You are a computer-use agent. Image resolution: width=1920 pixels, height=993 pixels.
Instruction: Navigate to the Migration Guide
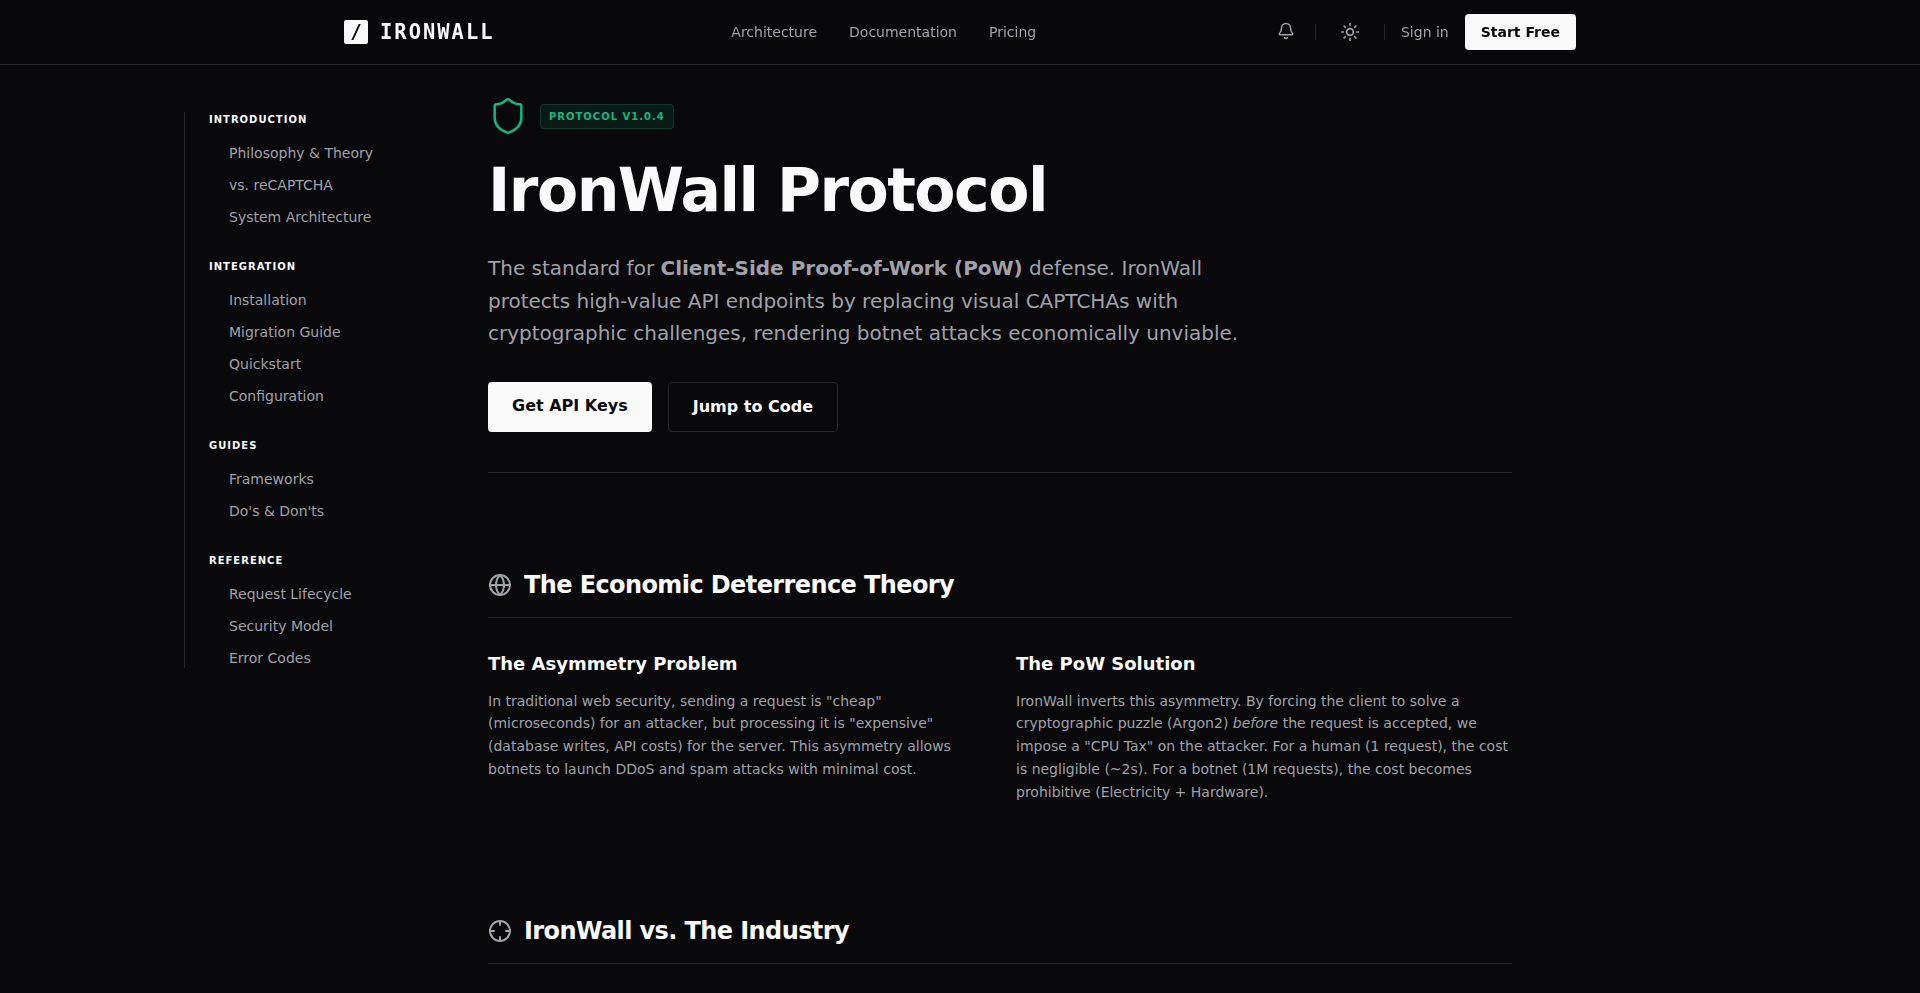tap(284, 331)
